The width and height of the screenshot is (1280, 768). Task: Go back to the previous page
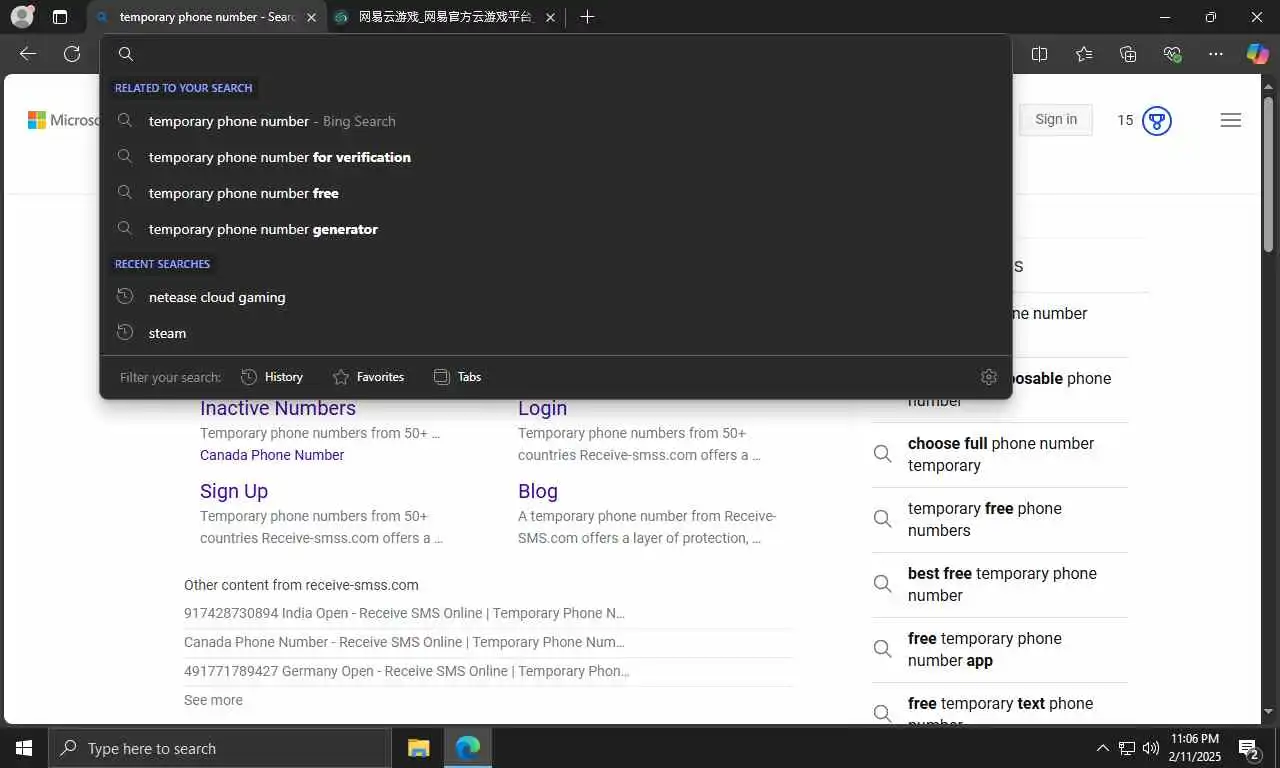point(28,54)
